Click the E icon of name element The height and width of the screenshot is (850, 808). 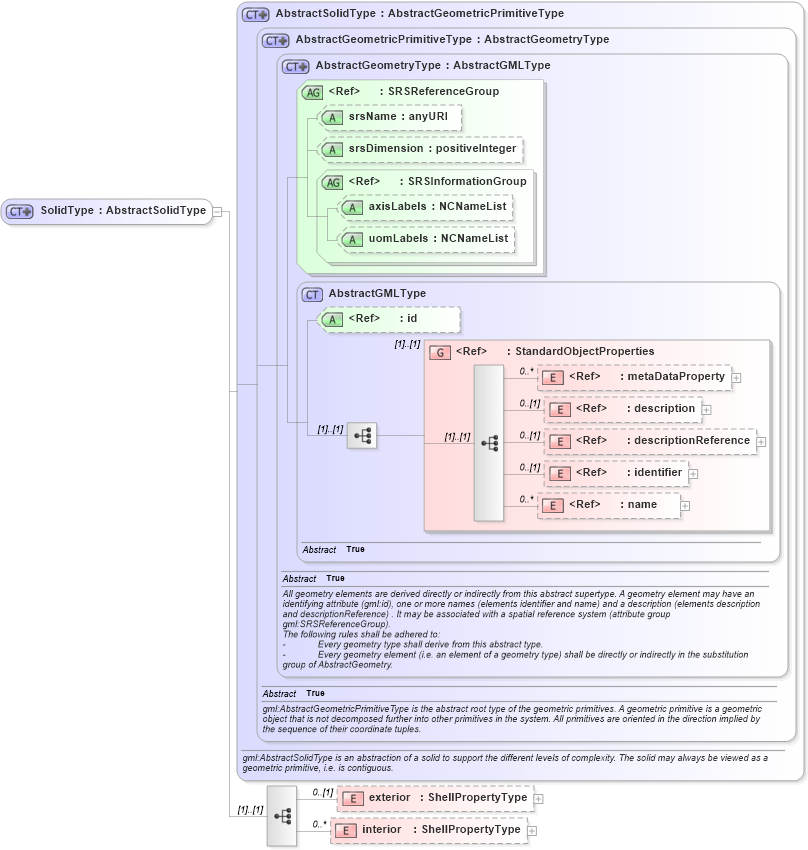[552, 506]
